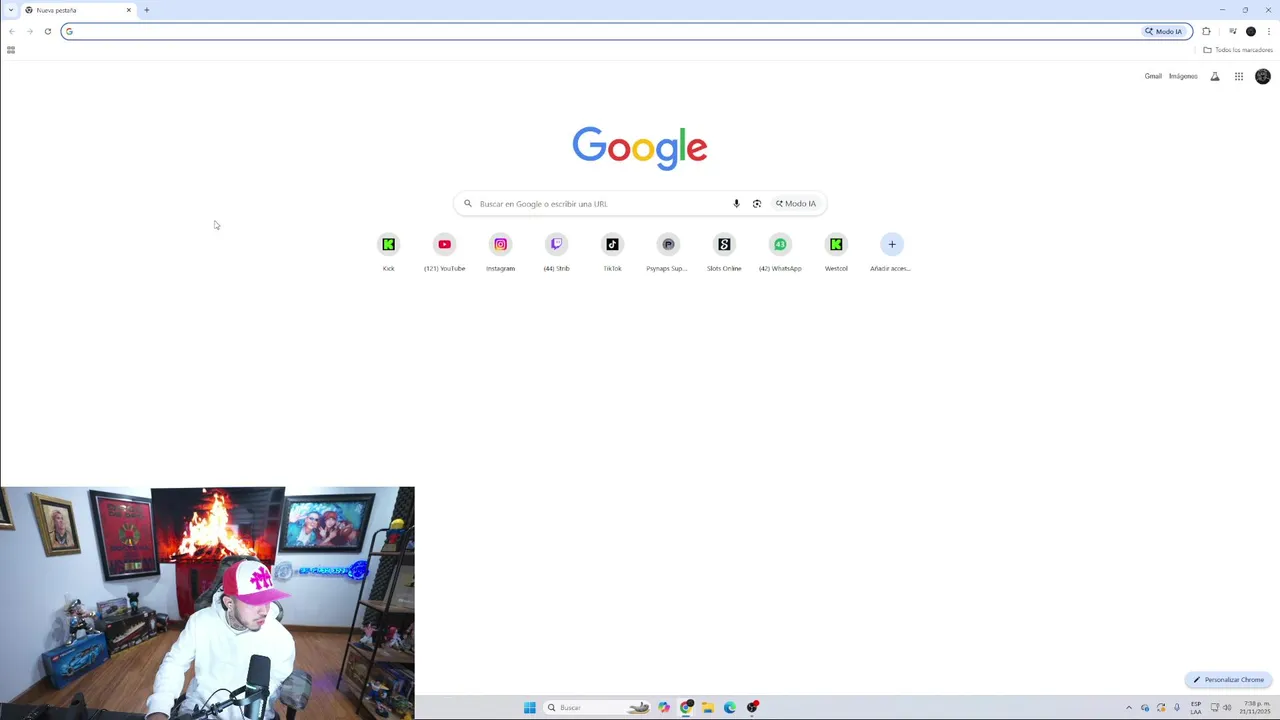The height and width of the screenshot is (720, 1280).
Task: Show hidden system tray icons
Action: tap(1129, 707)
